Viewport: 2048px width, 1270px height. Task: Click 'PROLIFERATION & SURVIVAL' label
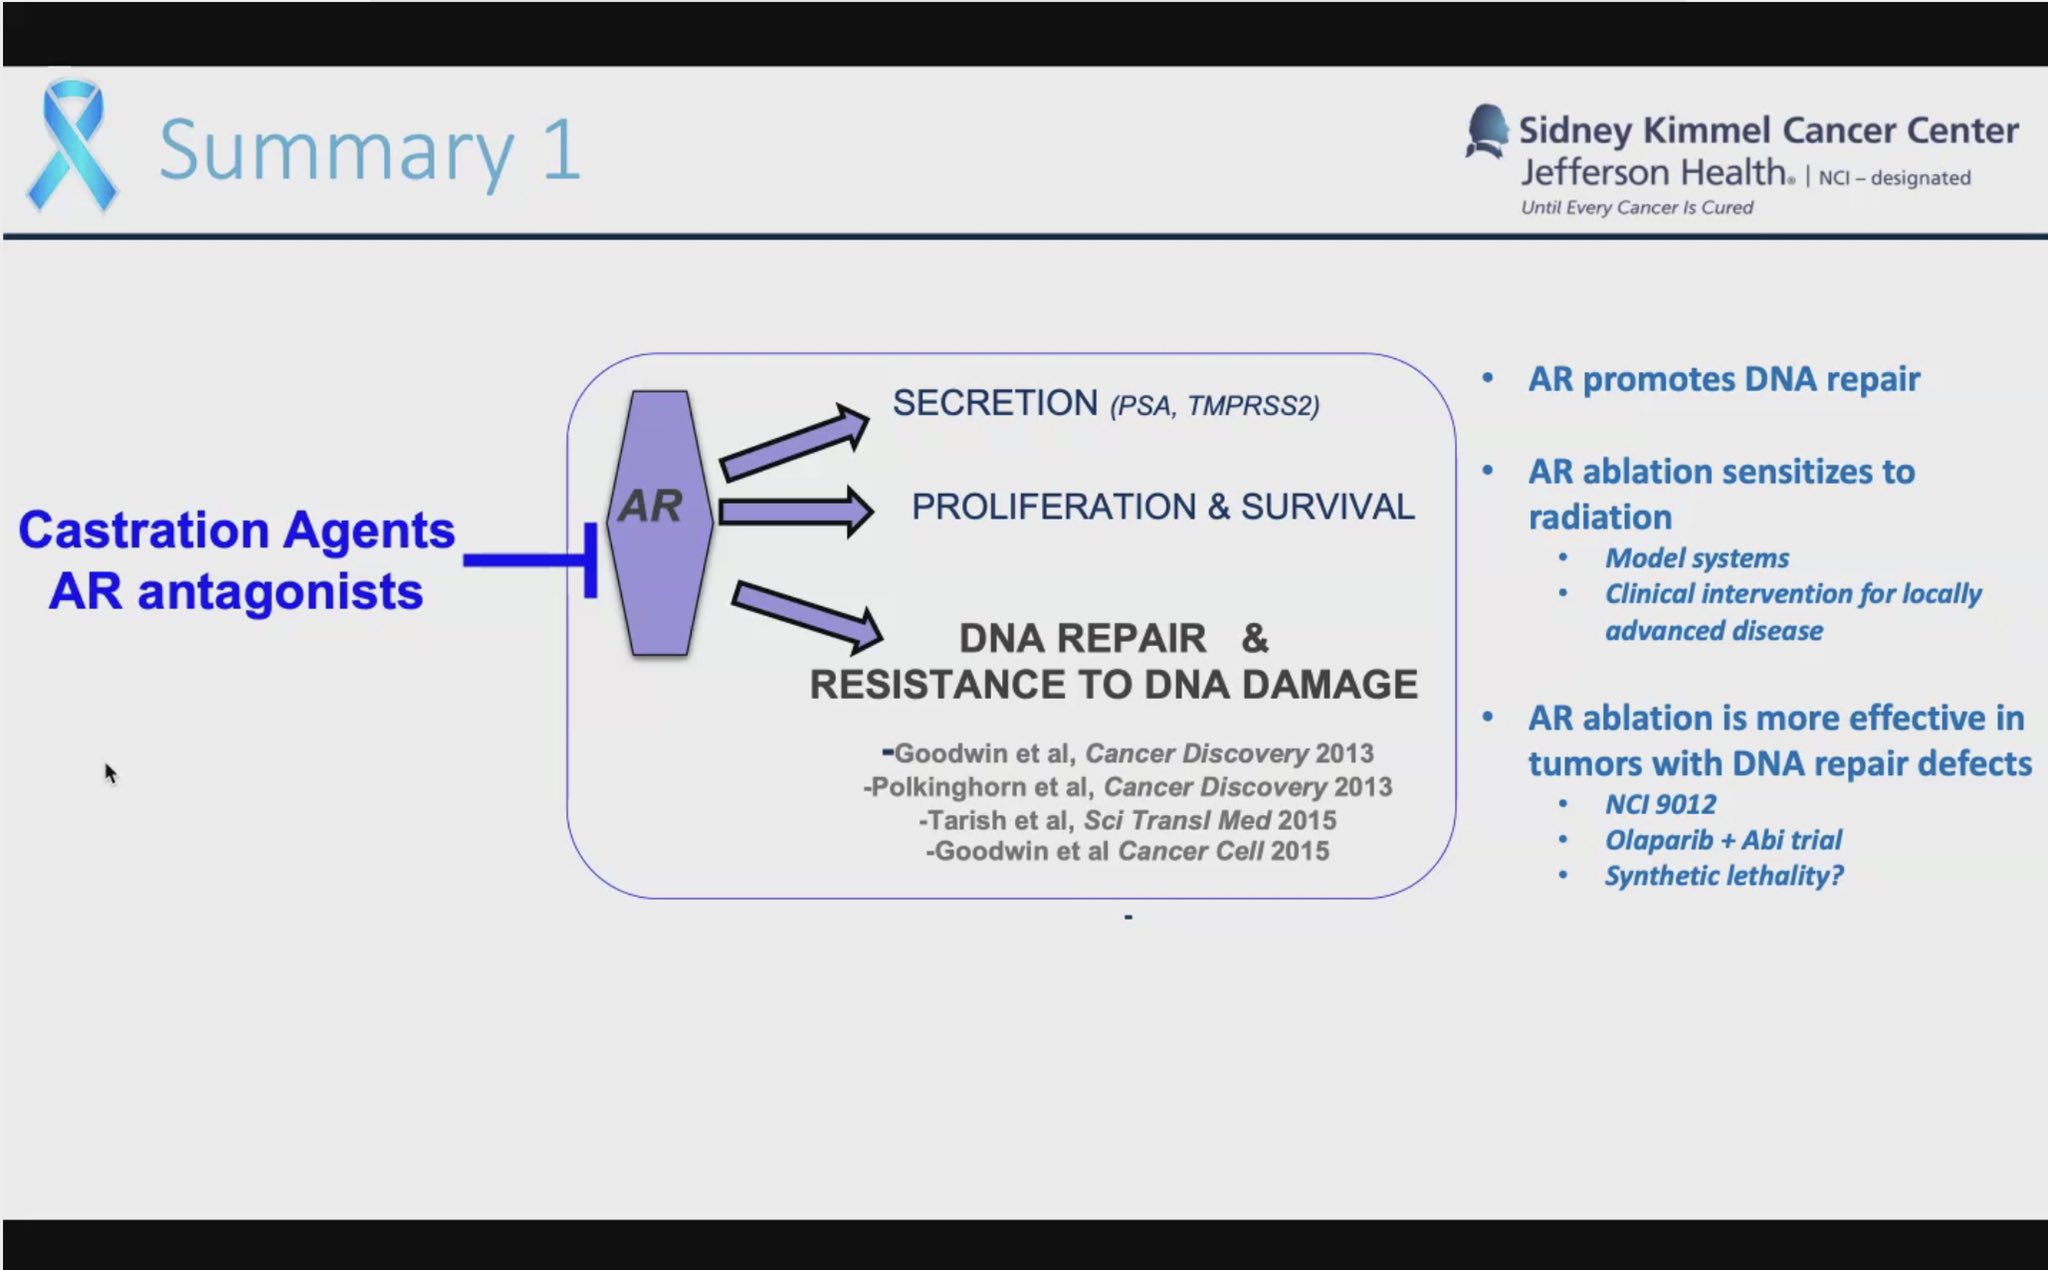click(x=1163, y=507)
